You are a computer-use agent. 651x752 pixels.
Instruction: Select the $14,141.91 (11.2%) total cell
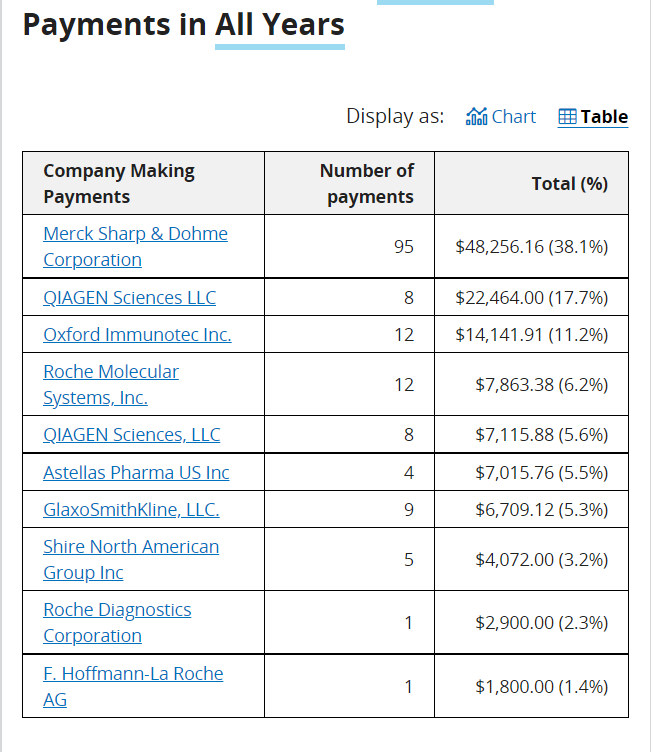point(532,334)
